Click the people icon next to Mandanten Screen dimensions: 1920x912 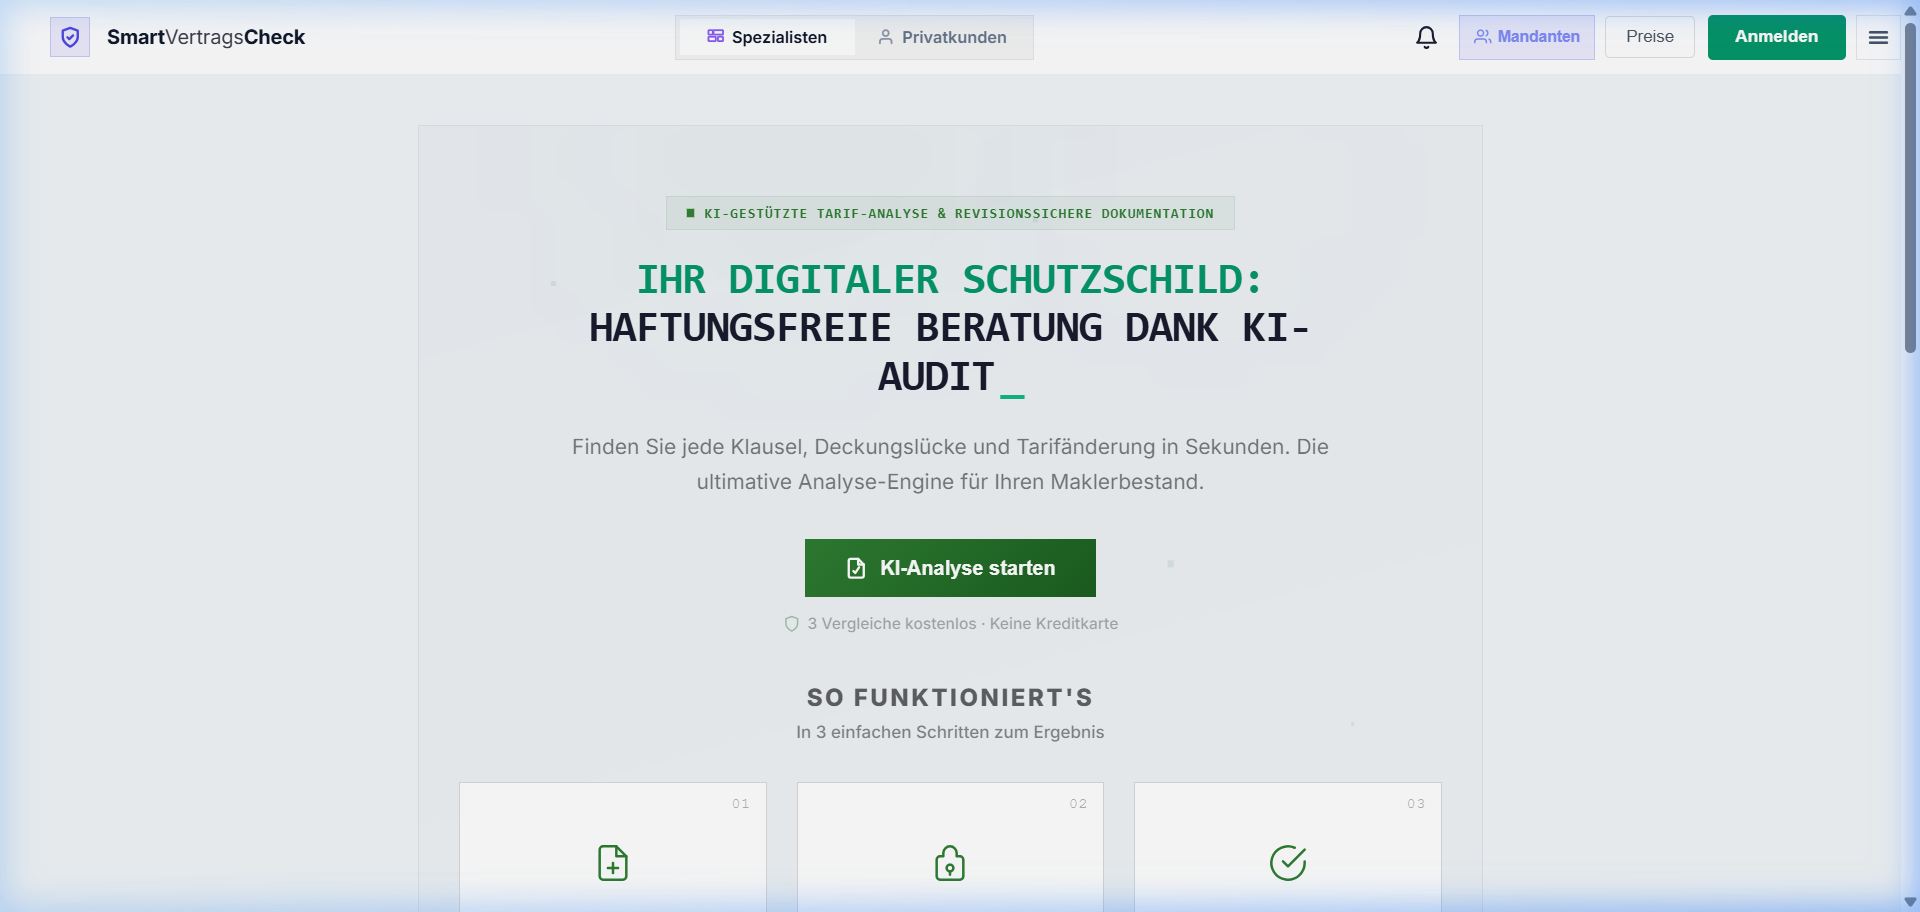click(1482, 37)
